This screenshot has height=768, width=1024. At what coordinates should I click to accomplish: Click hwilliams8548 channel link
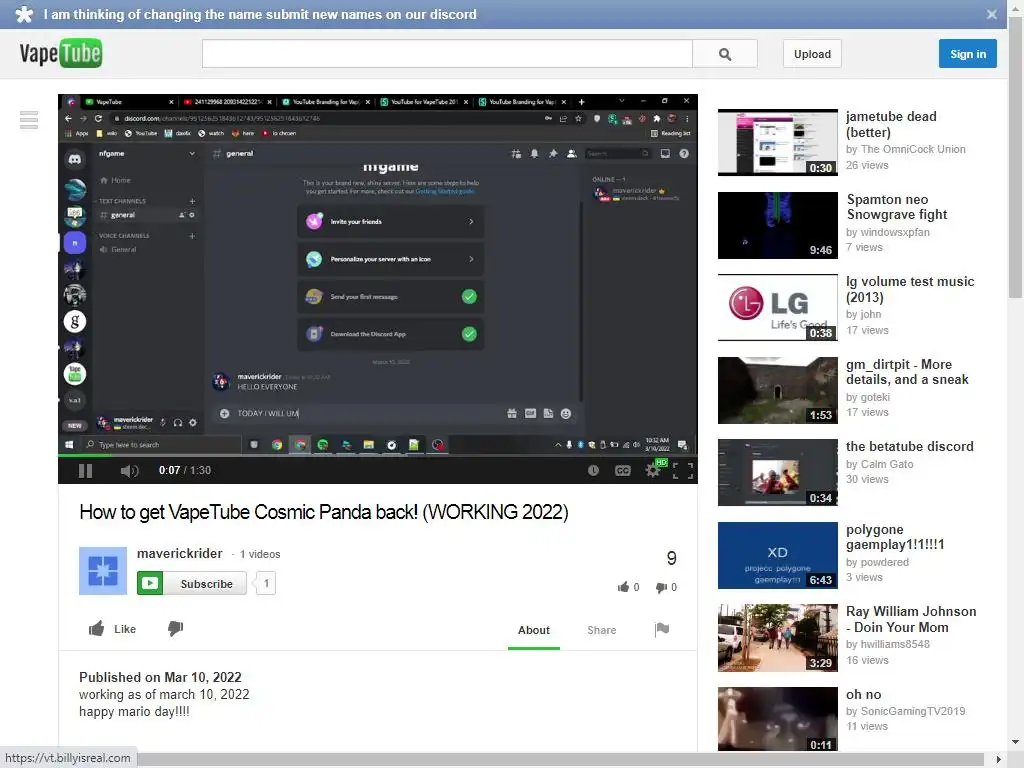point(895,644)
